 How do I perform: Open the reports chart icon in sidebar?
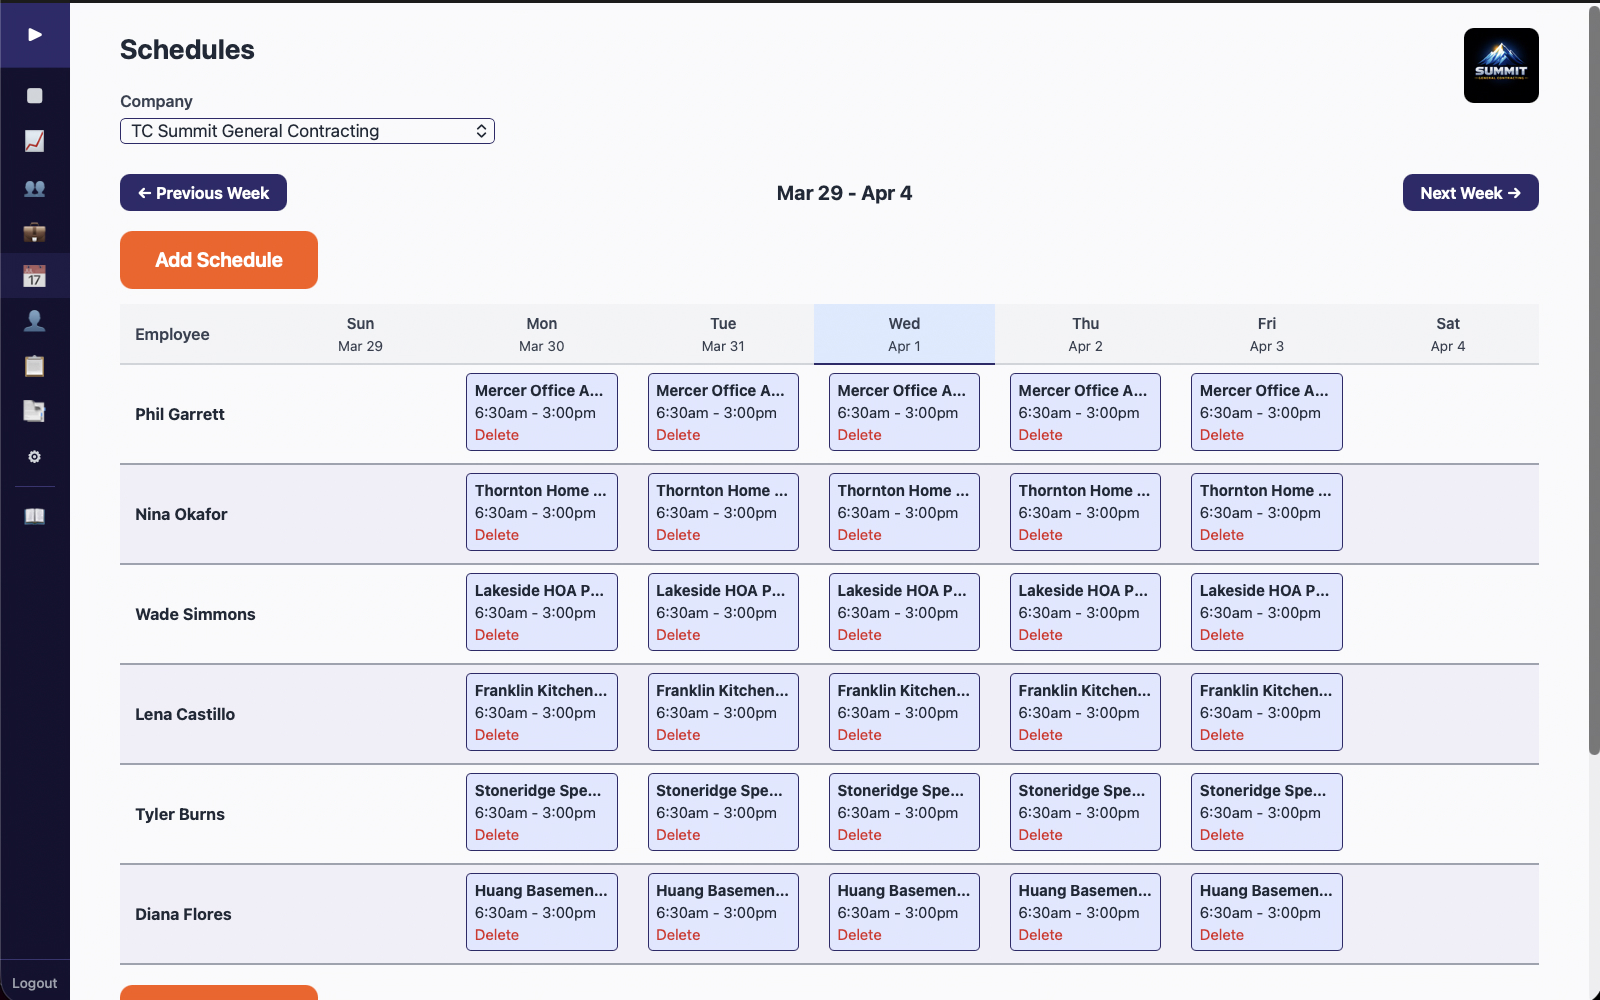[x=35, y=142]
